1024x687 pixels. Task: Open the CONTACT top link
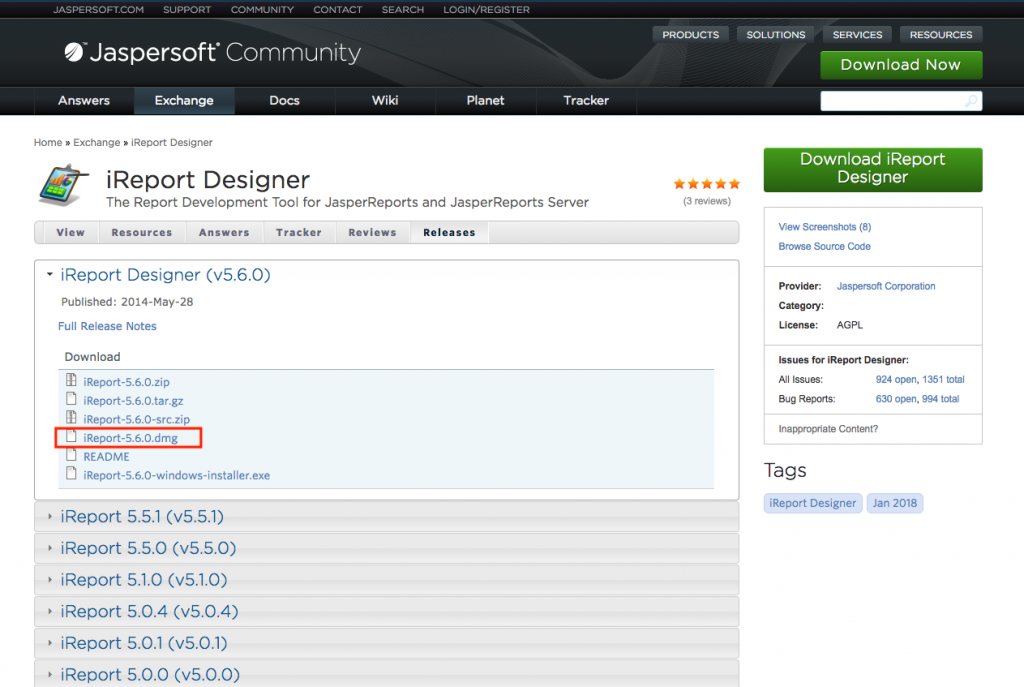click(x=338, y=10)
